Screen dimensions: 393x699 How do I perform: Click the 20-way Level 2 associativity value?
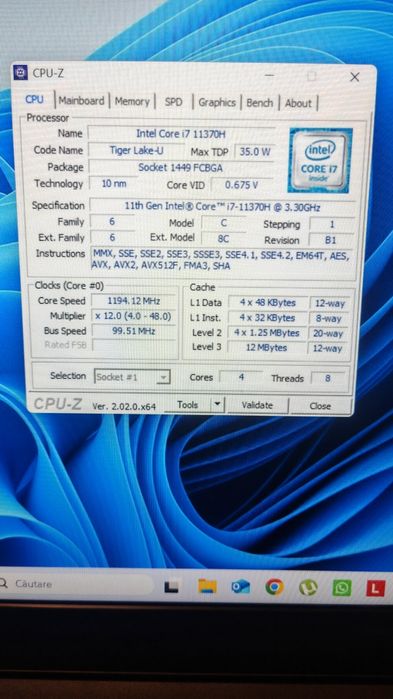point(328,333)
